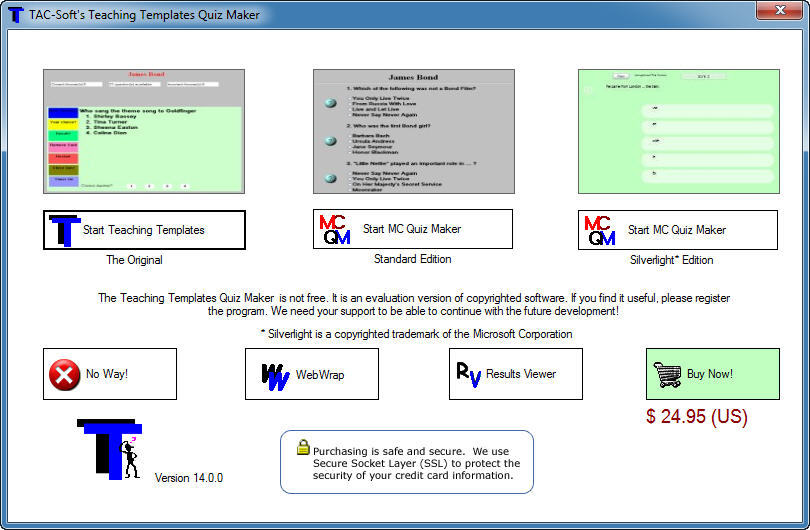Viewport: 810px width, 530px height.
Task: Open the WebWrap button
Action: (x=312, y=374)
